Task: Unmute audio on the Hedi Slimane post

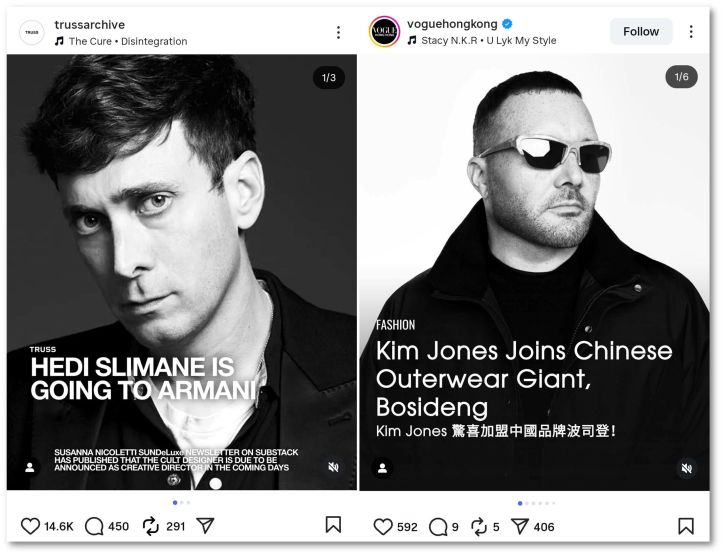Action: pos(333,467)
